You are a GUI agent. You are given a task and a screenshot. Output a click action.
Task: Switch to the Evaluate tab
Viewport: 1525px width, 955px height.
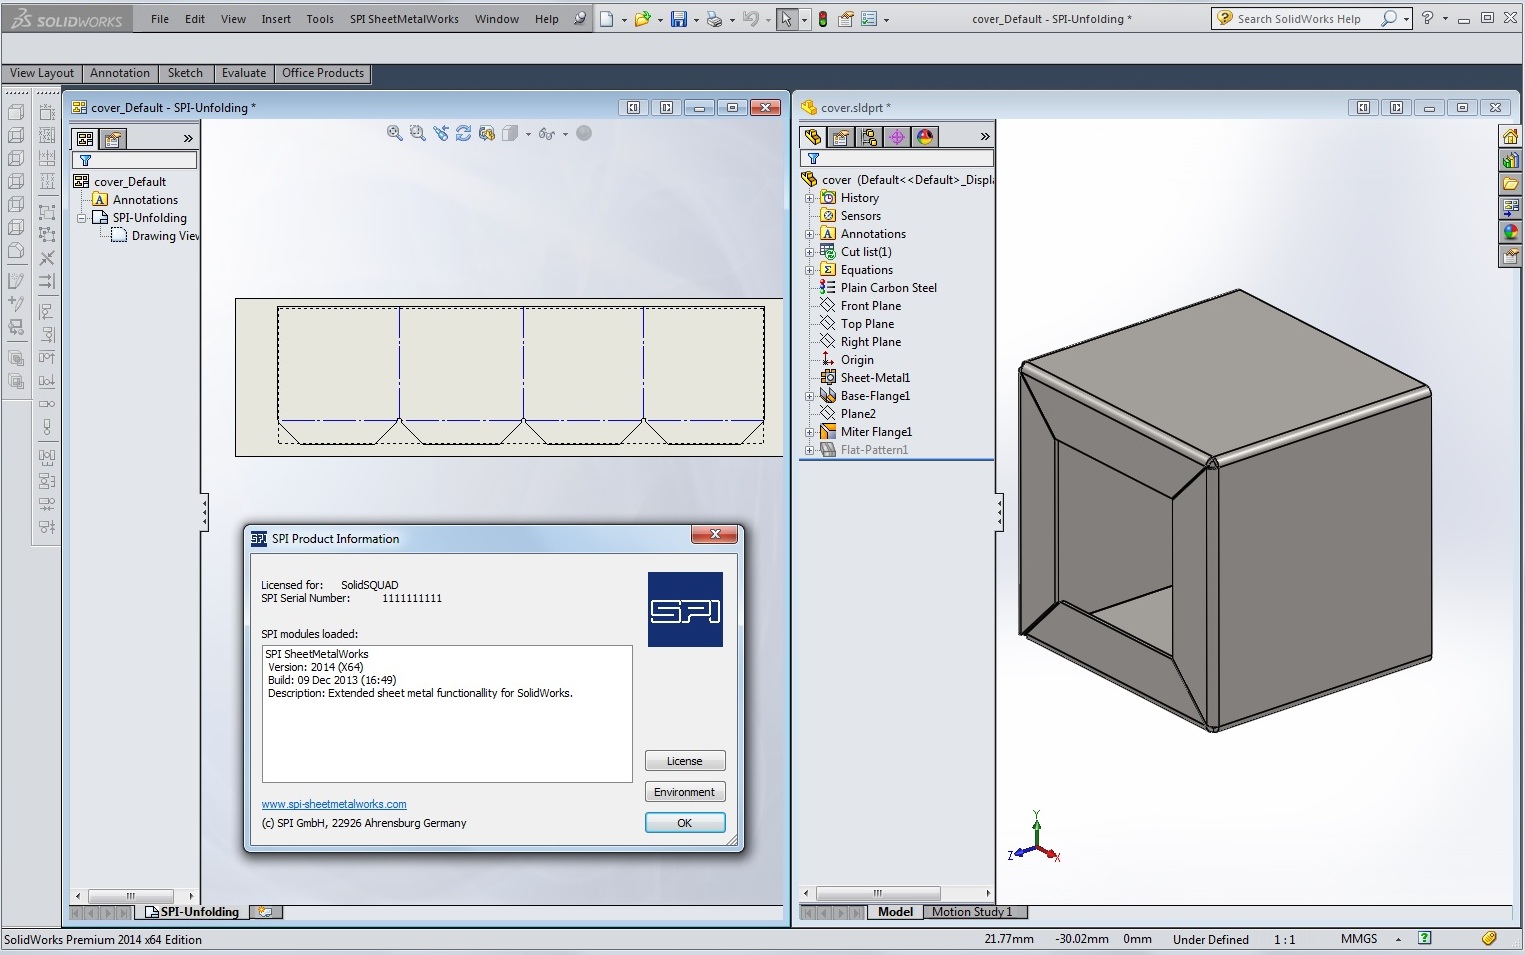244,73
